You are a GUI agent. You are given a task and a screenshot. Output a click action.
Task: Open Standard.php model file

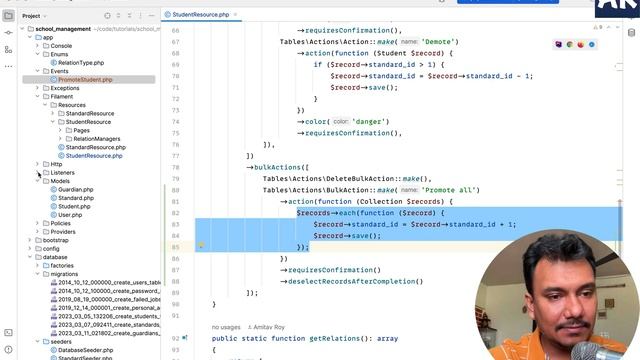click(x=76, y=198)
